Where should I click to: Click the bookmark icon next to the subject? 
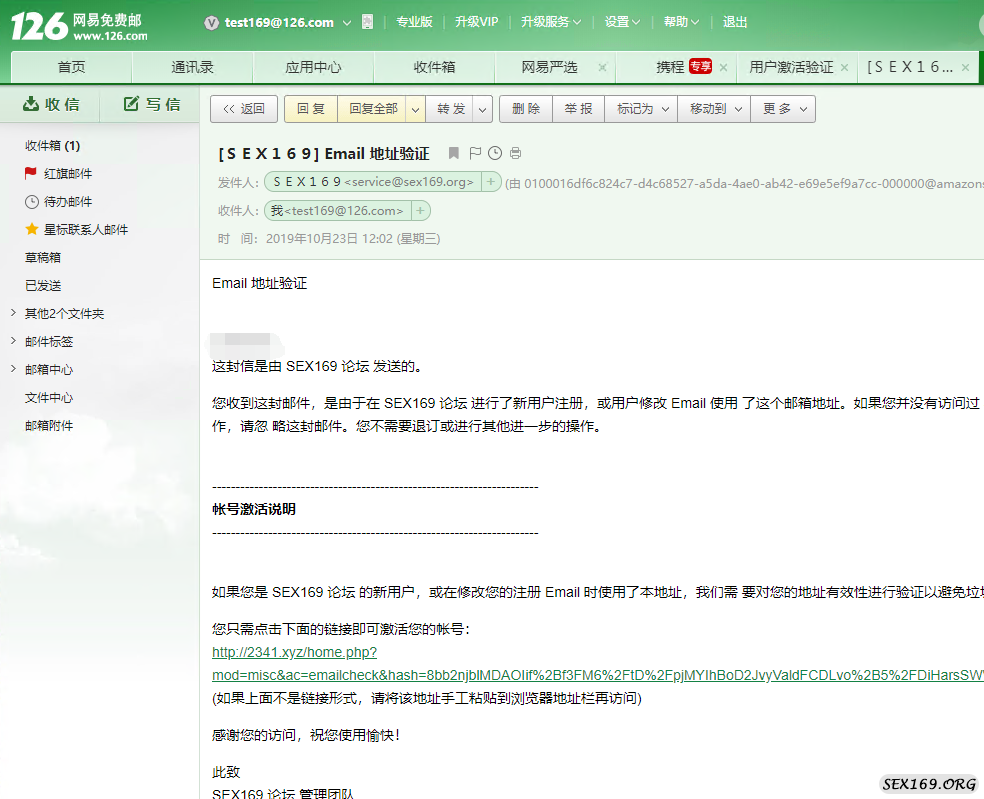pos(454,153)
